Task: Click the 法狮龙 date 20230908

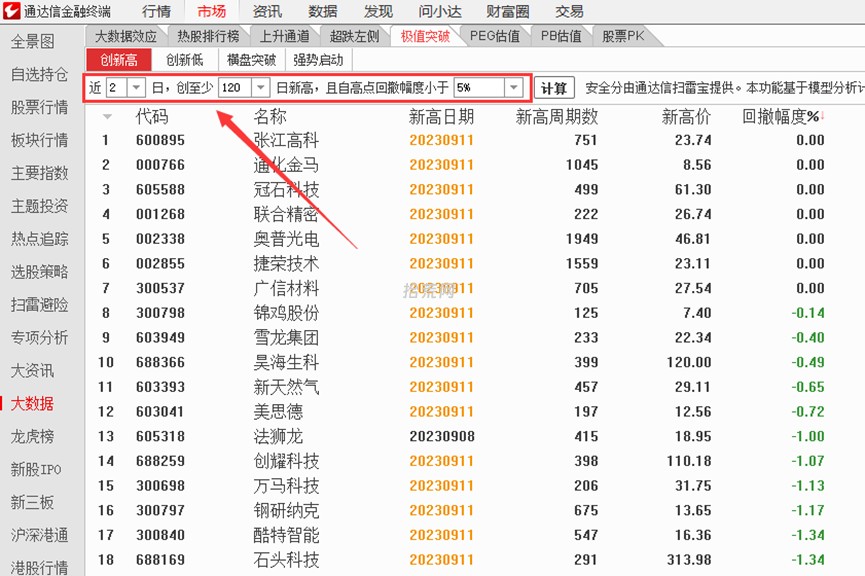Action: pyautogui.click(x=442, y=436)
